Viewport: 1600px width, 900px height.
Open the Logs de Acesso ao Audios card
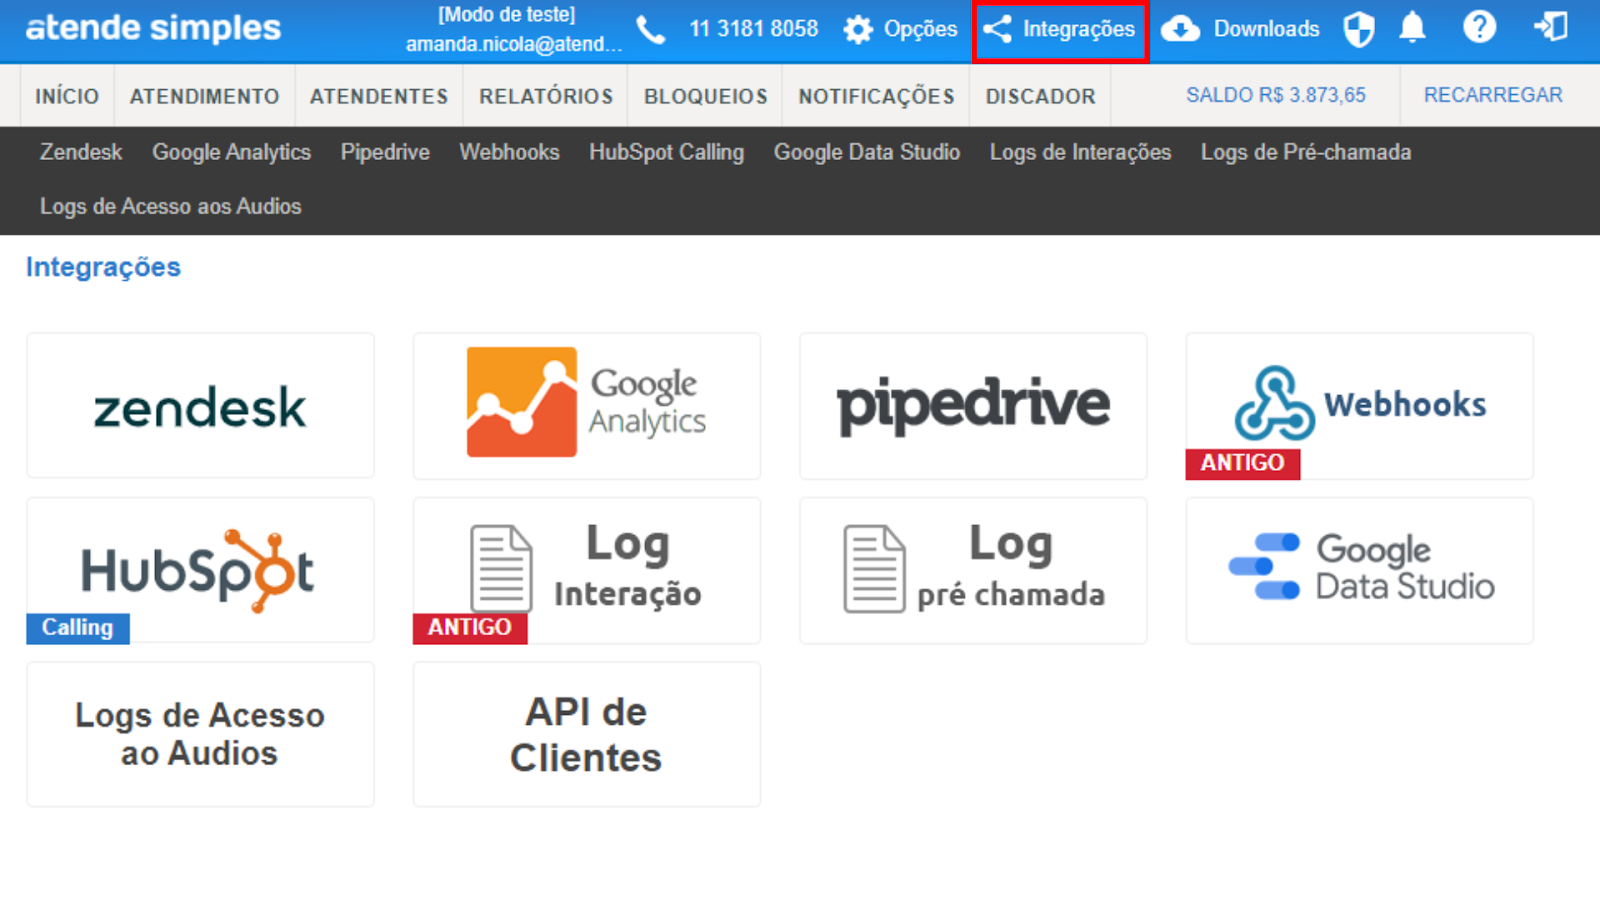tap(201, 734)
